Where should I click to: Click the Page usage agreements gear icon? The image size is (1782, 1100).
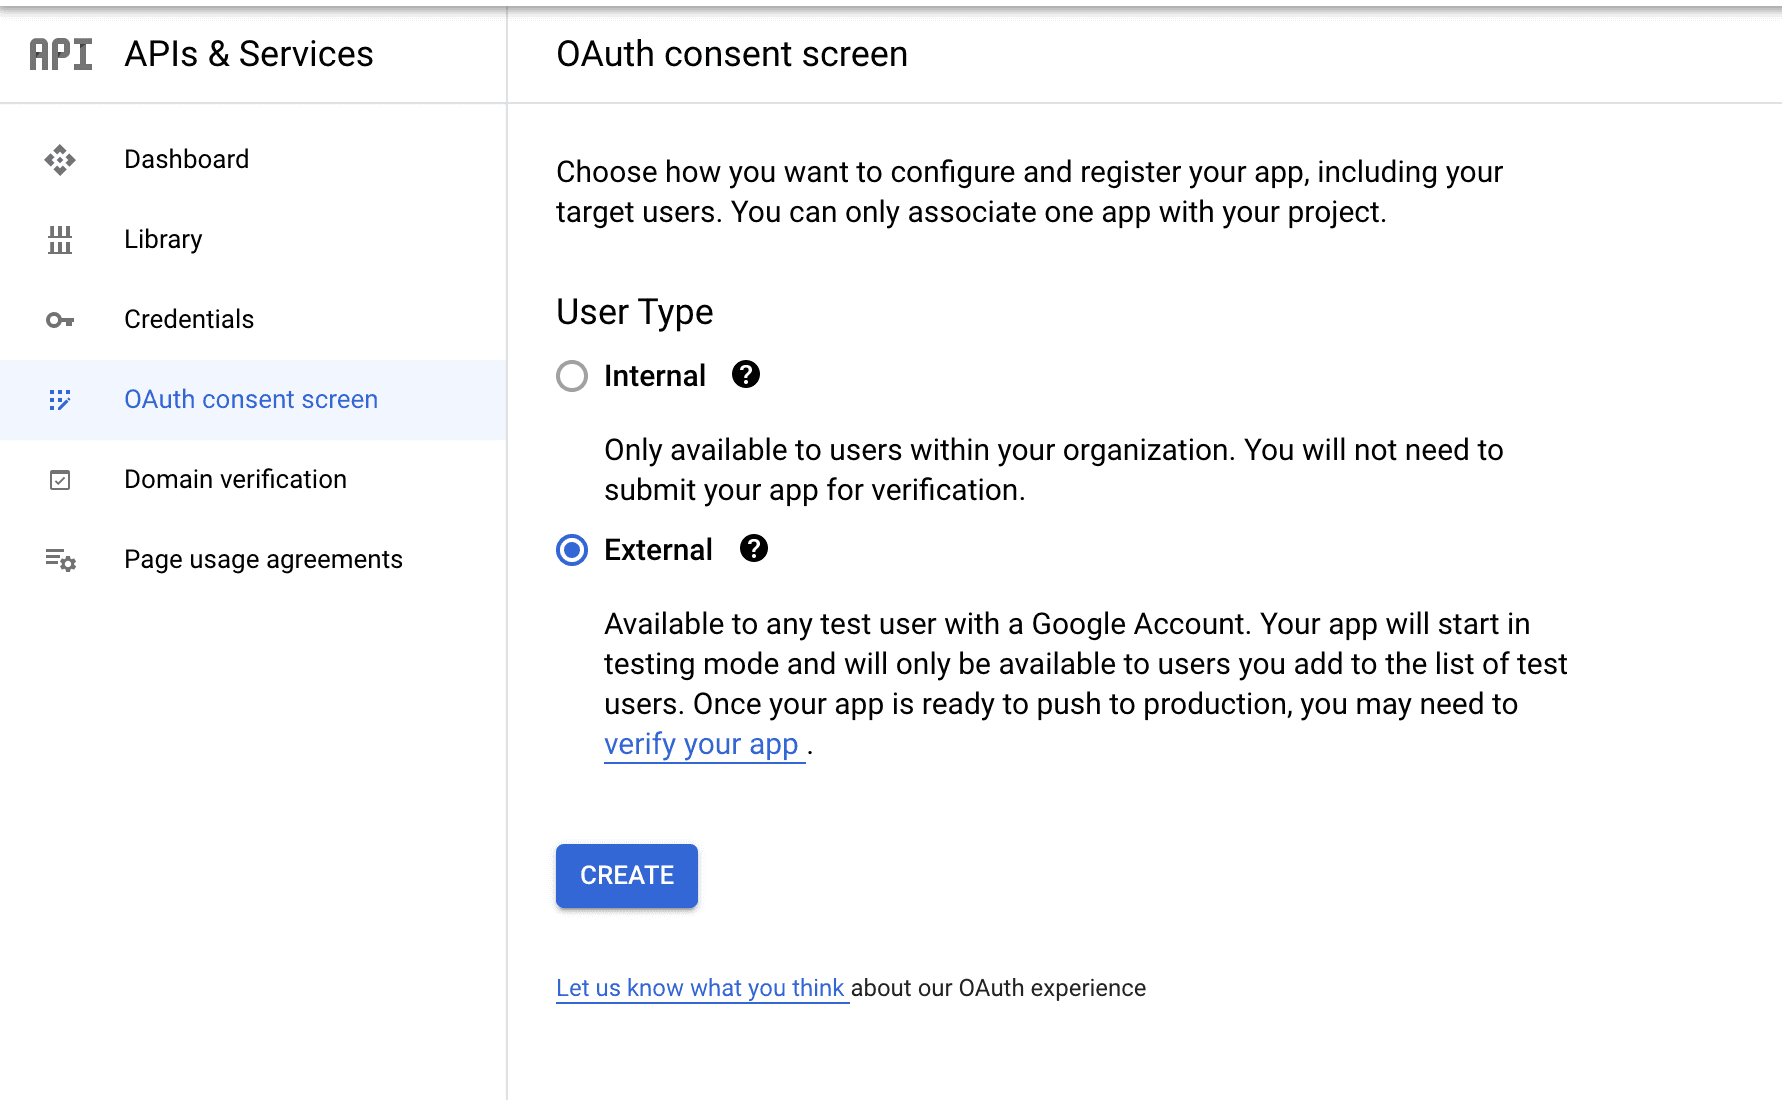tap(60, 560)
